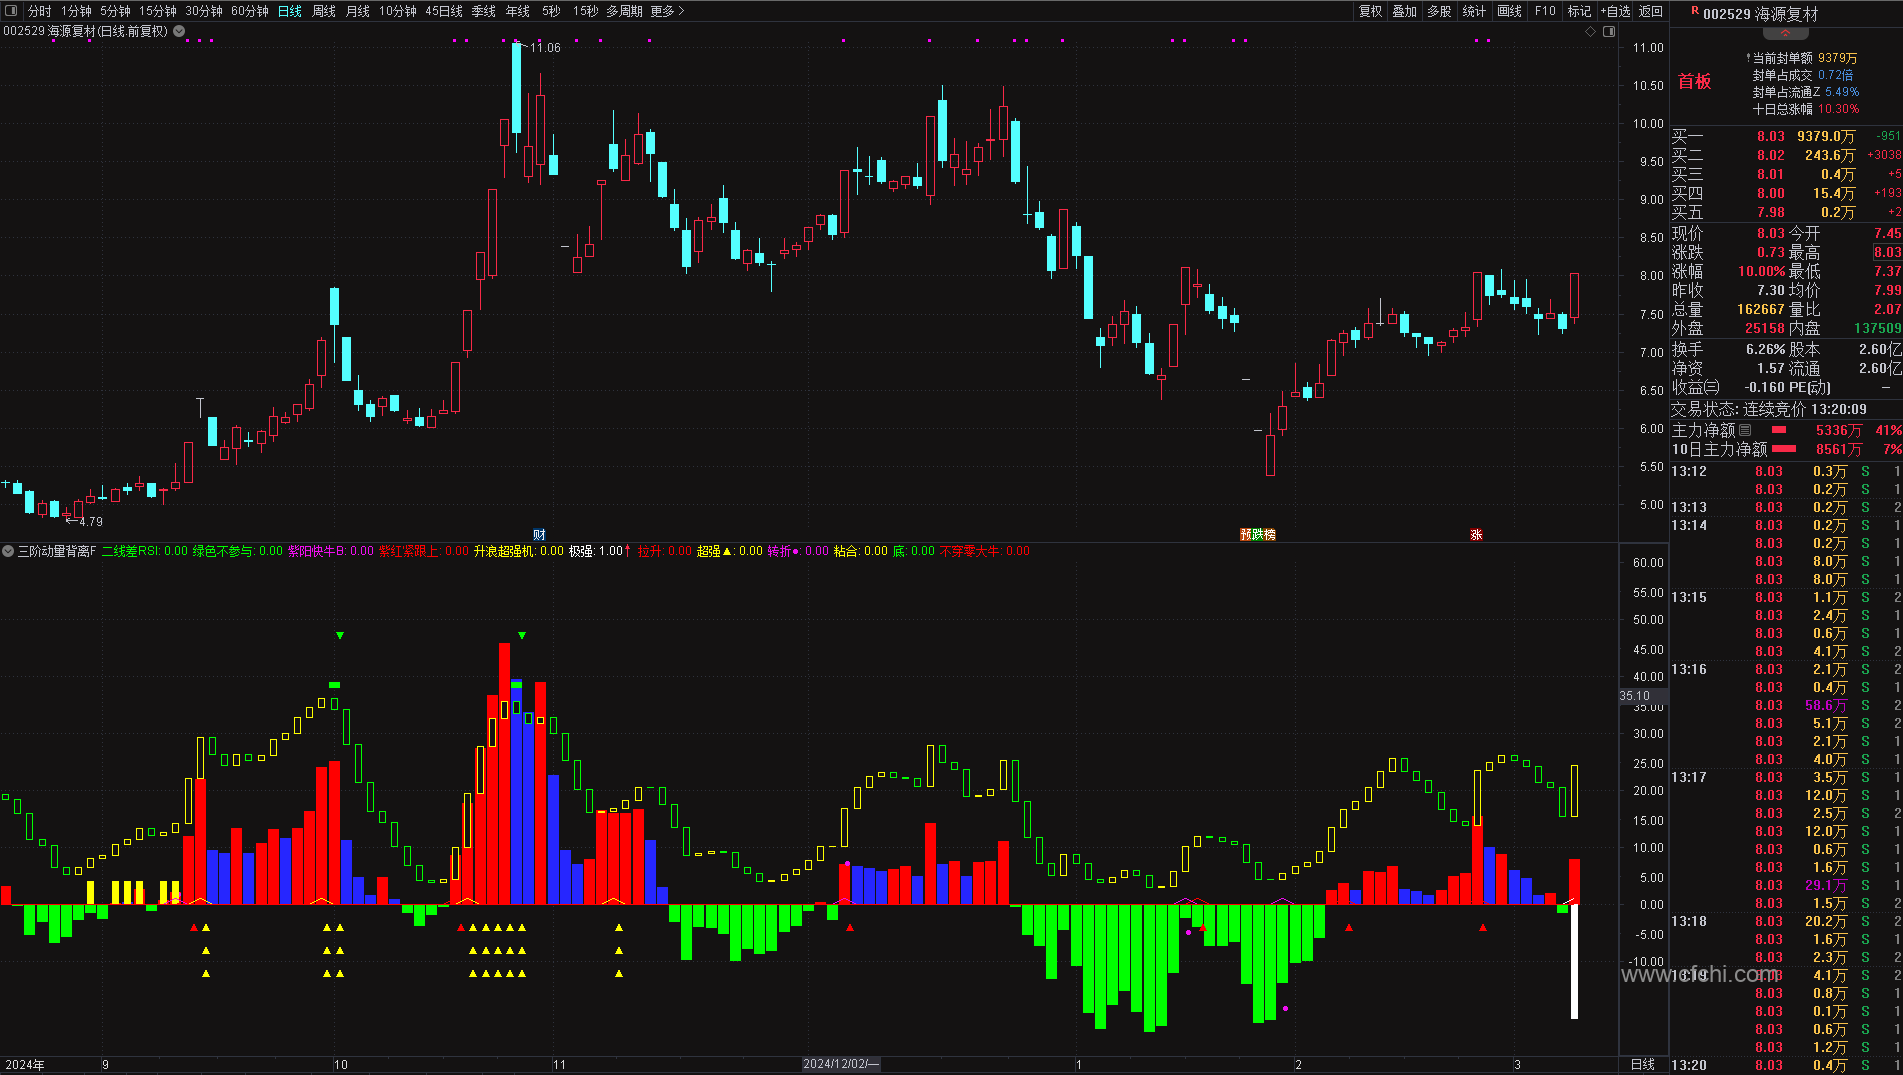The width and height of the screenshot is (1903, 1075).
Task: Select the 15秒 period tab
Action: (x=586, y=11)
